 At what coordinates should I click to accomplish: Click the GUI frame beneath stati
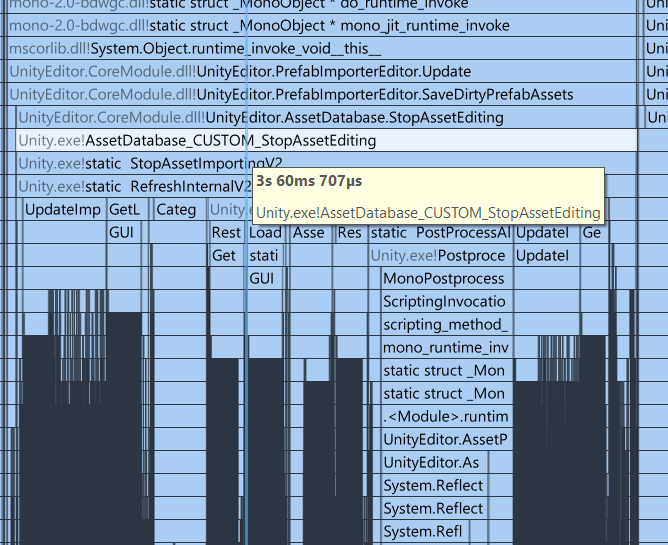pyautogui.click(x=266, y=279)
